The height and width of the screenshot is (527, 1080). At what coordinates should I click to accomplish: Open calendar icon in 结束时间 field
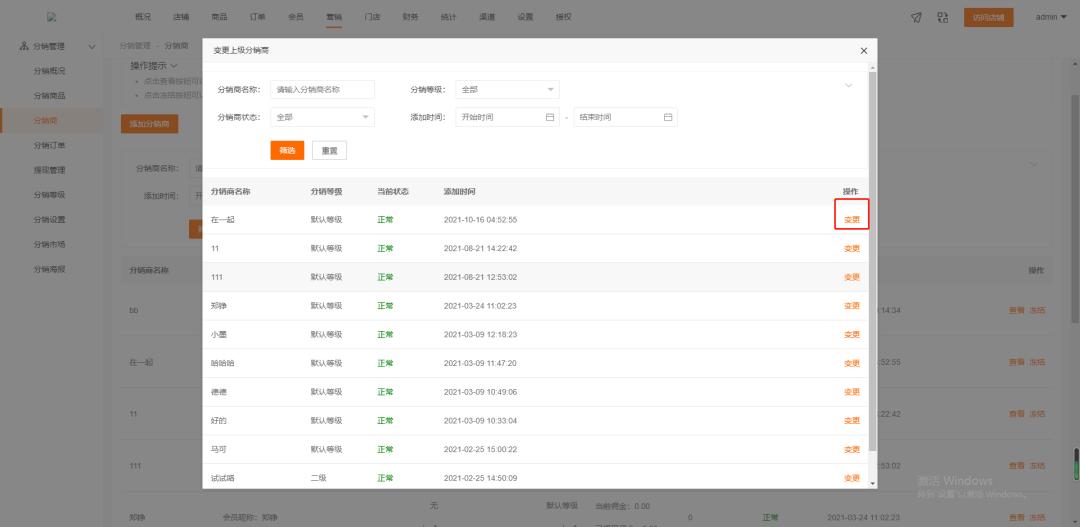[x=668, y=117]
